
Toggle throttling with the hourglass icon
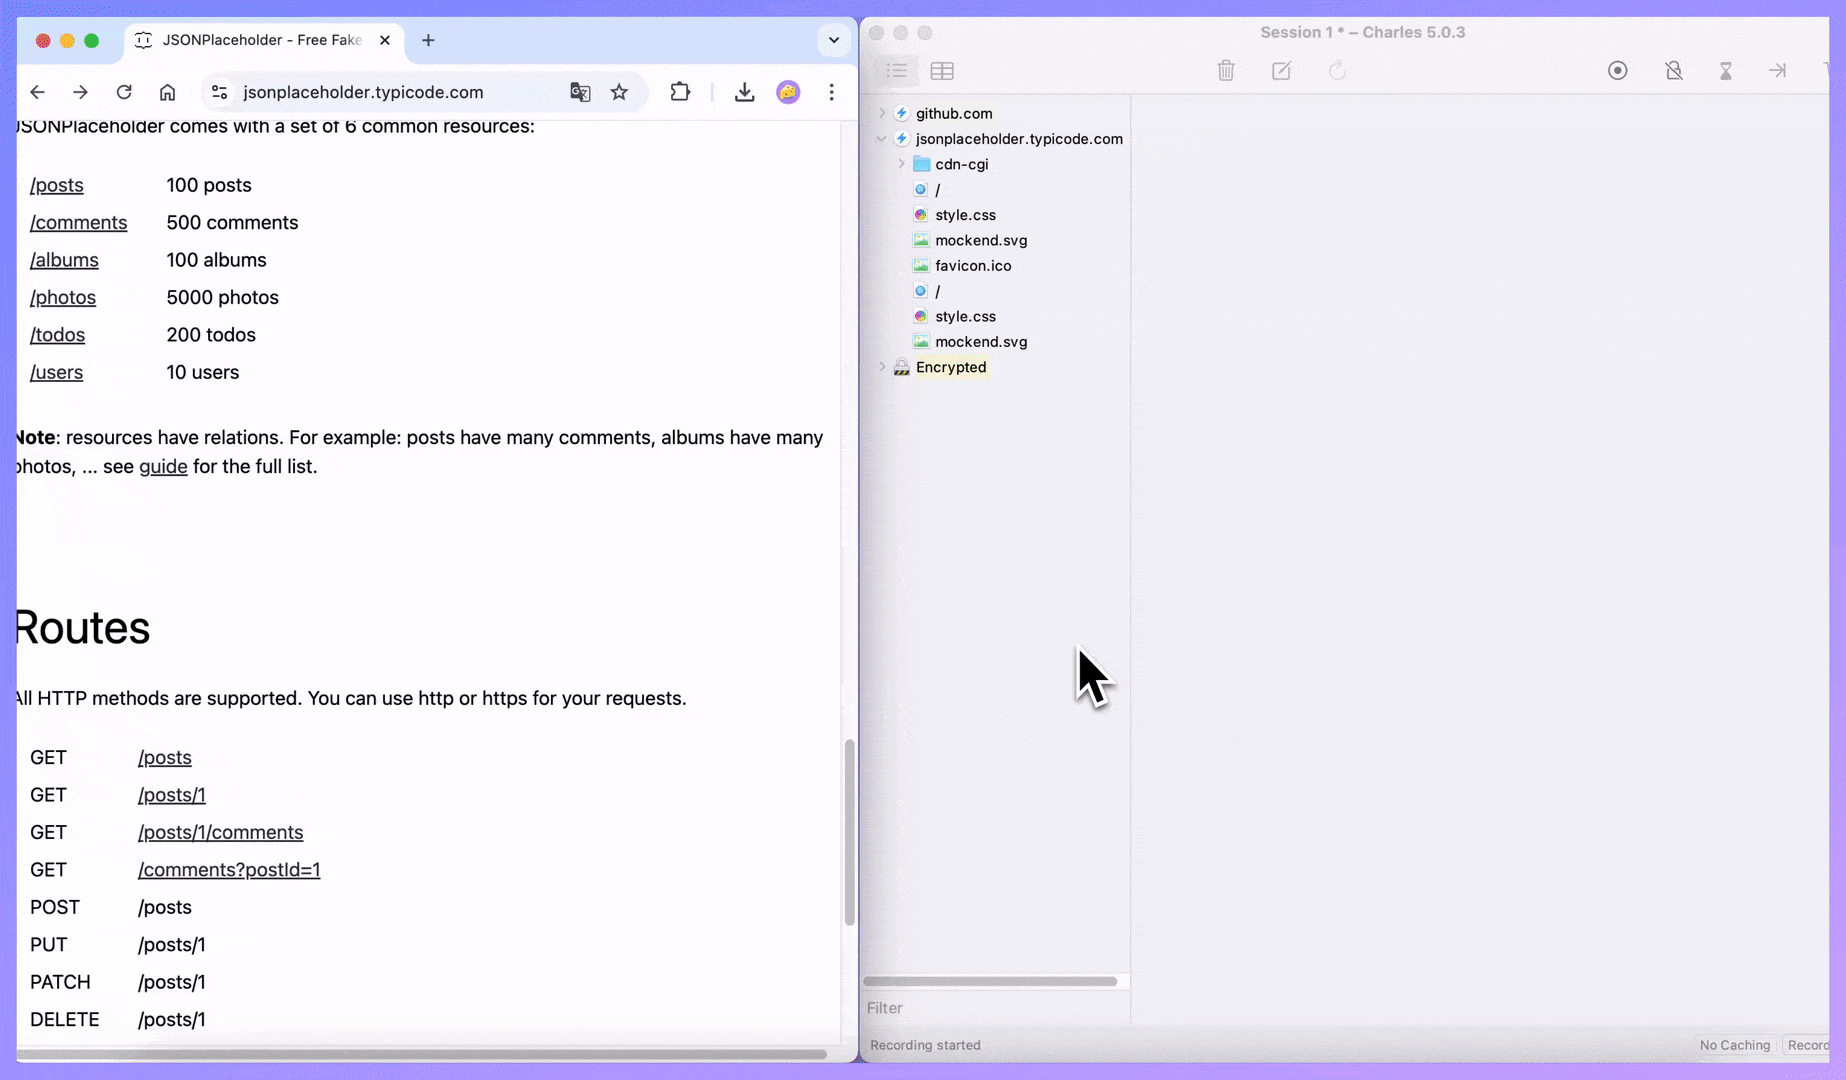[1726, 71]
